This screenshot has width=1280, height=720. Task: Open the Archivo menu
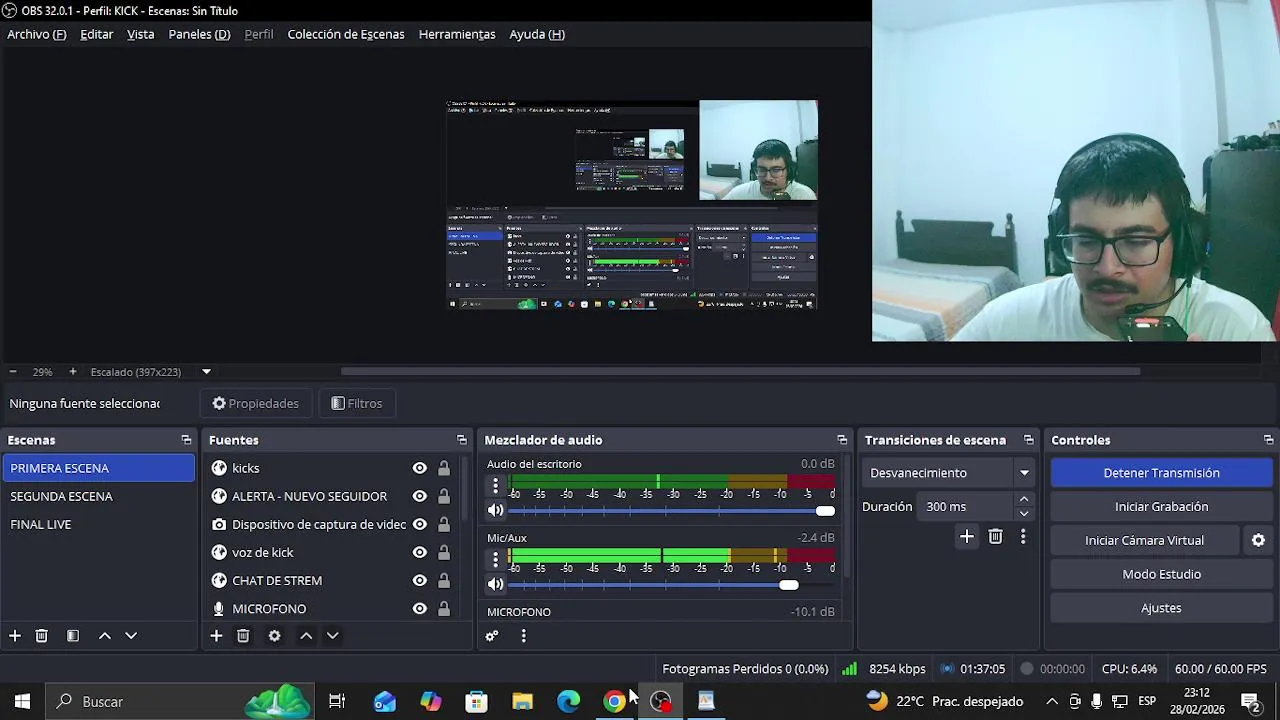pyautogui.click(x=37, y=34)
